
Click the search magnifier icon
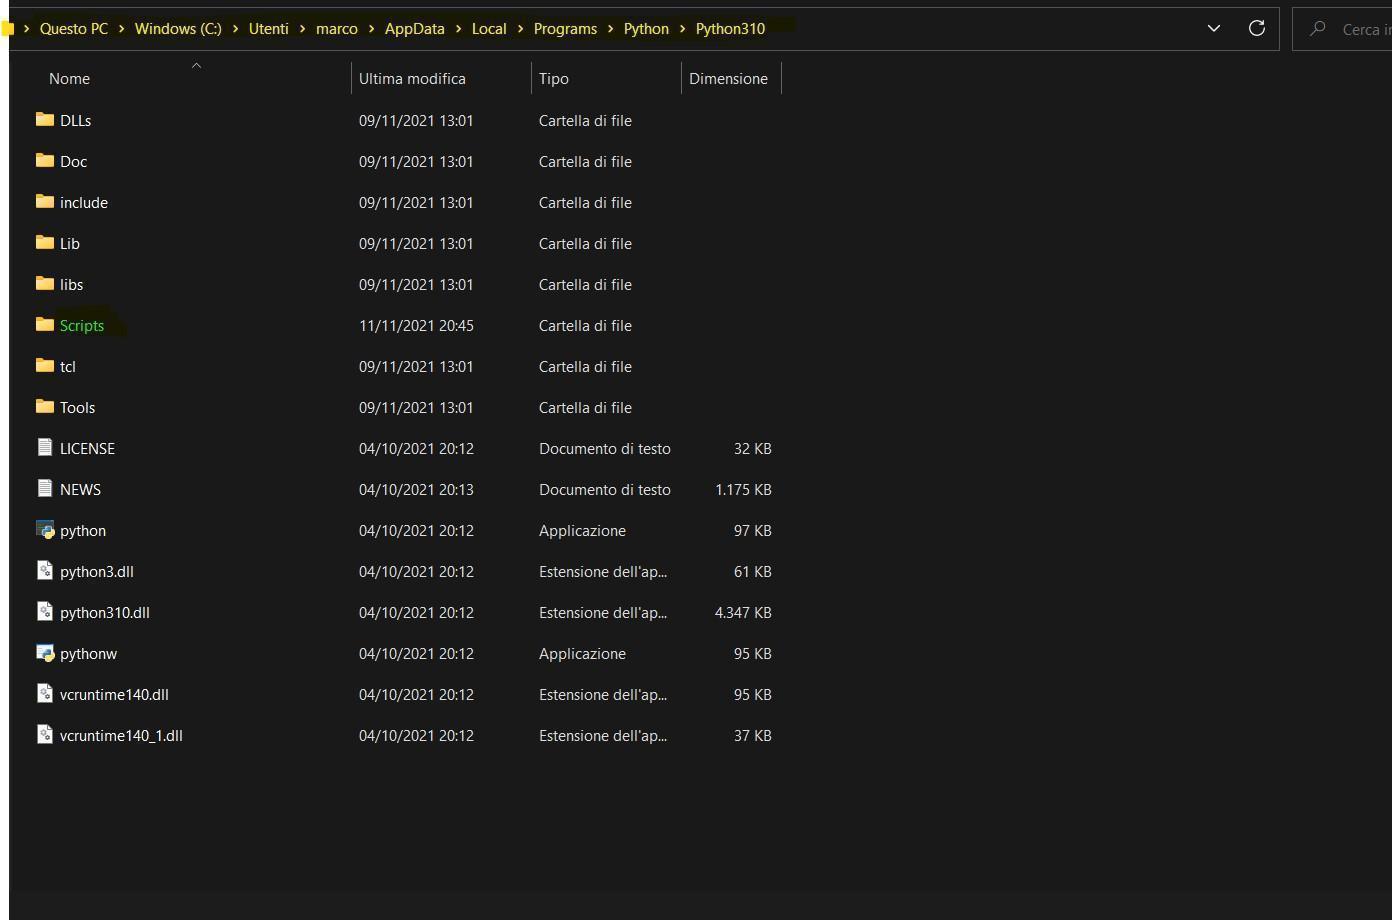pos(1318,28)
